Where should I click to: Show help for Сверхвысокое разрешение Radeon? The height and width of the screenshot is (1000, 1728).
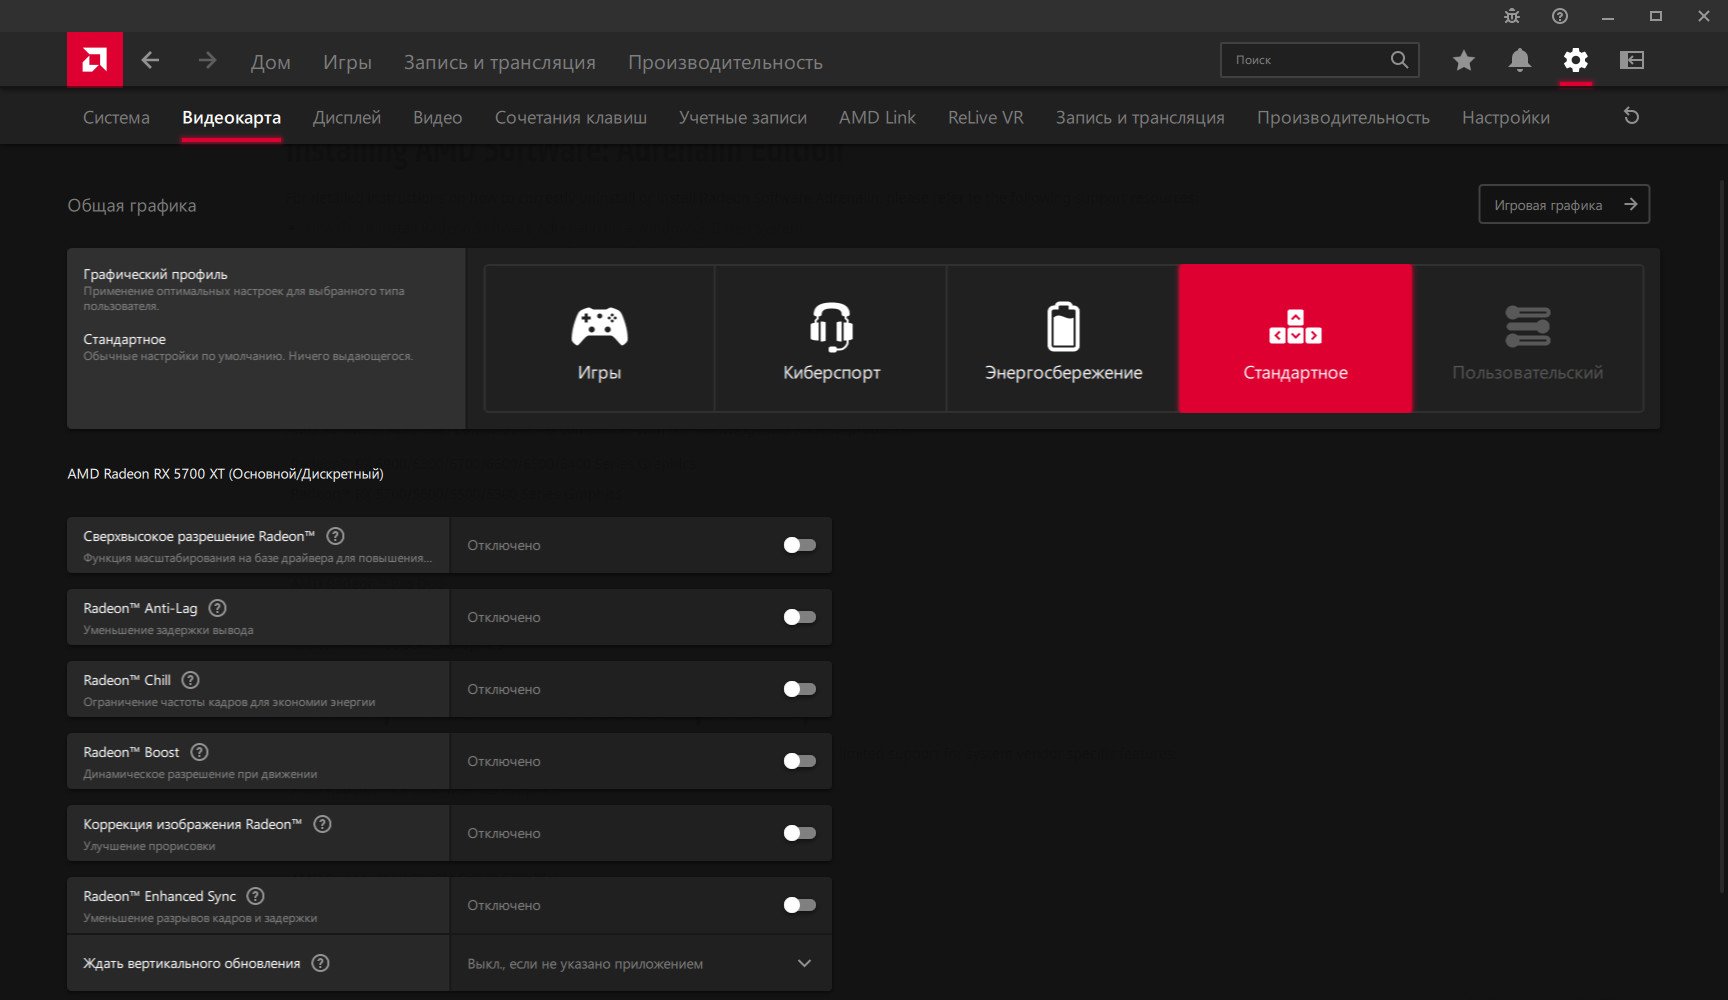click(x=336, y=536)
